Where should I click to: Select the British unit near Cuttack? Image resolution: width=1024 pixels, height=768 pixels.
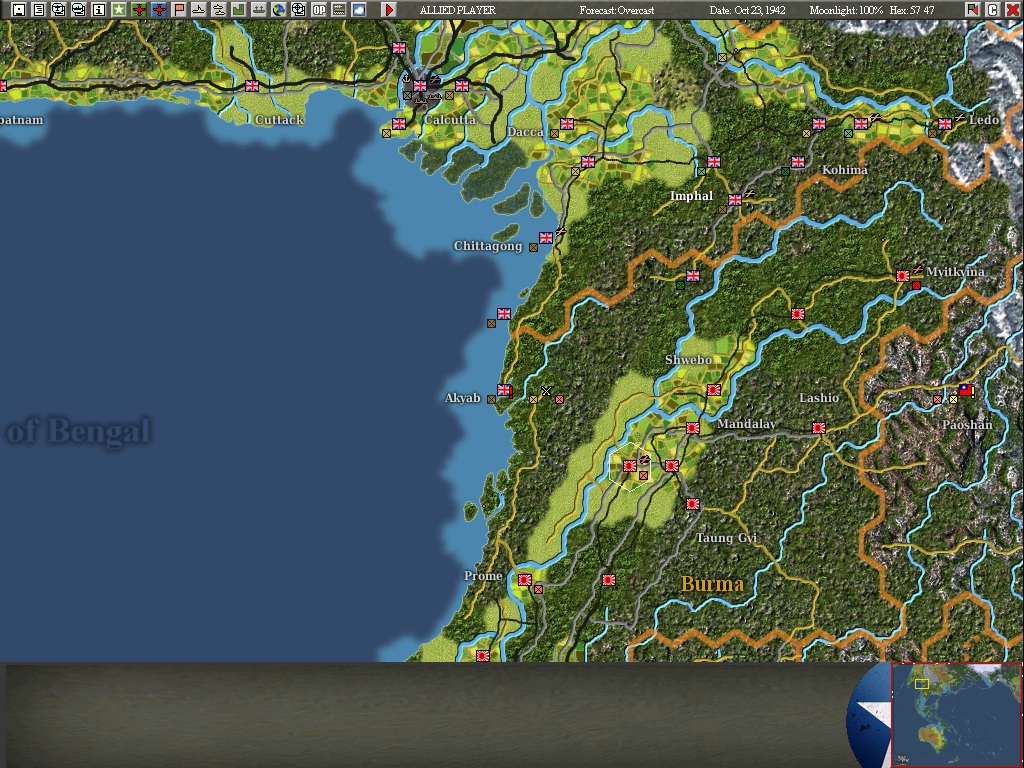tap(251, 86)
